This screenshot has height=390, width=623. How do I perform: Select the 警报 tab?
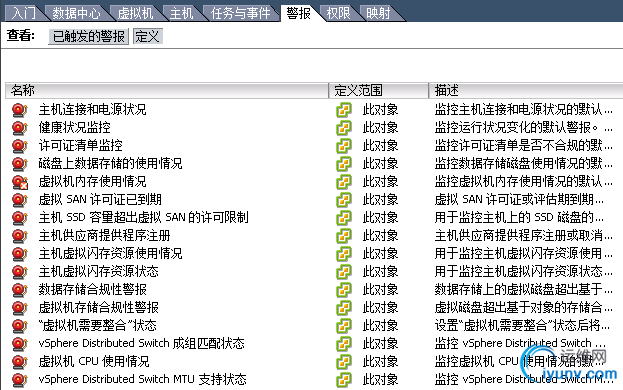click(298, 14)
